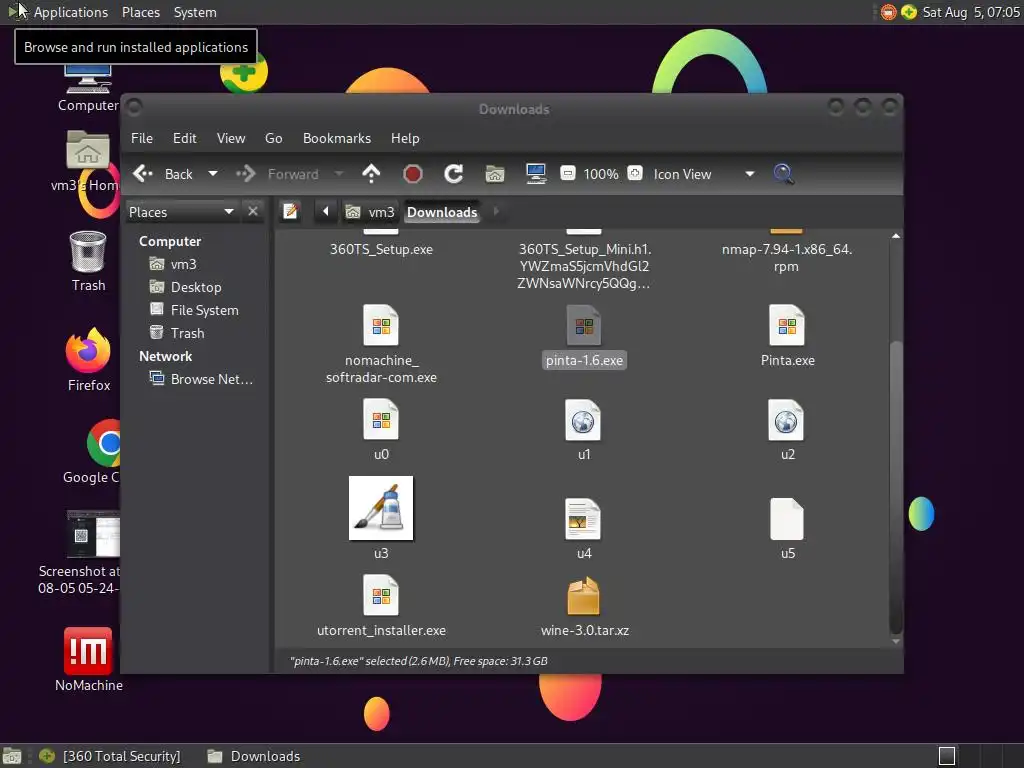Zoom in with the plus icon
This screenshot has height=768, width=1024.
pos(635,174)
